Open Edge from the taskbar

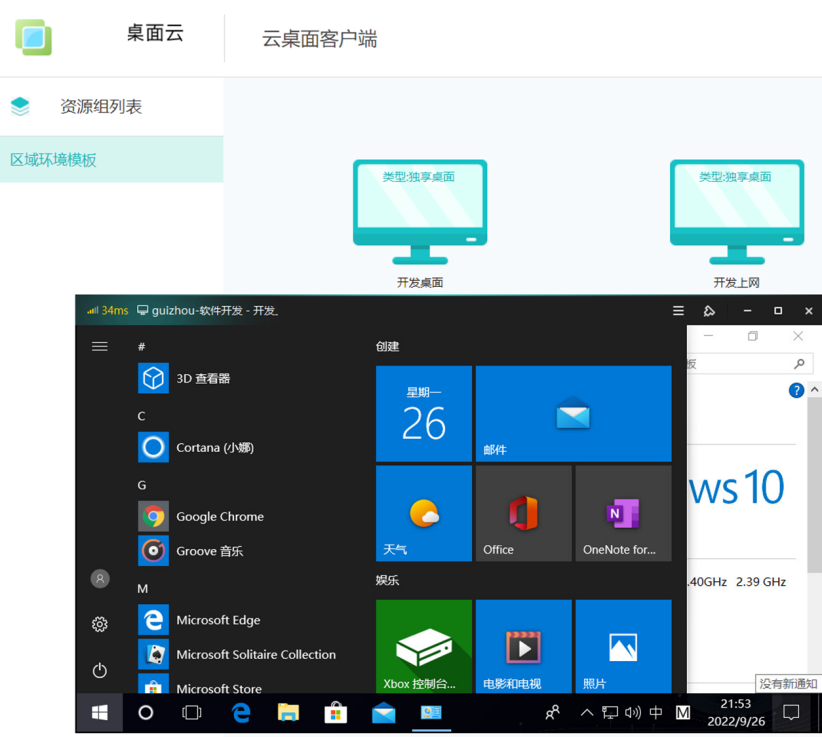(x=241, y=712)
